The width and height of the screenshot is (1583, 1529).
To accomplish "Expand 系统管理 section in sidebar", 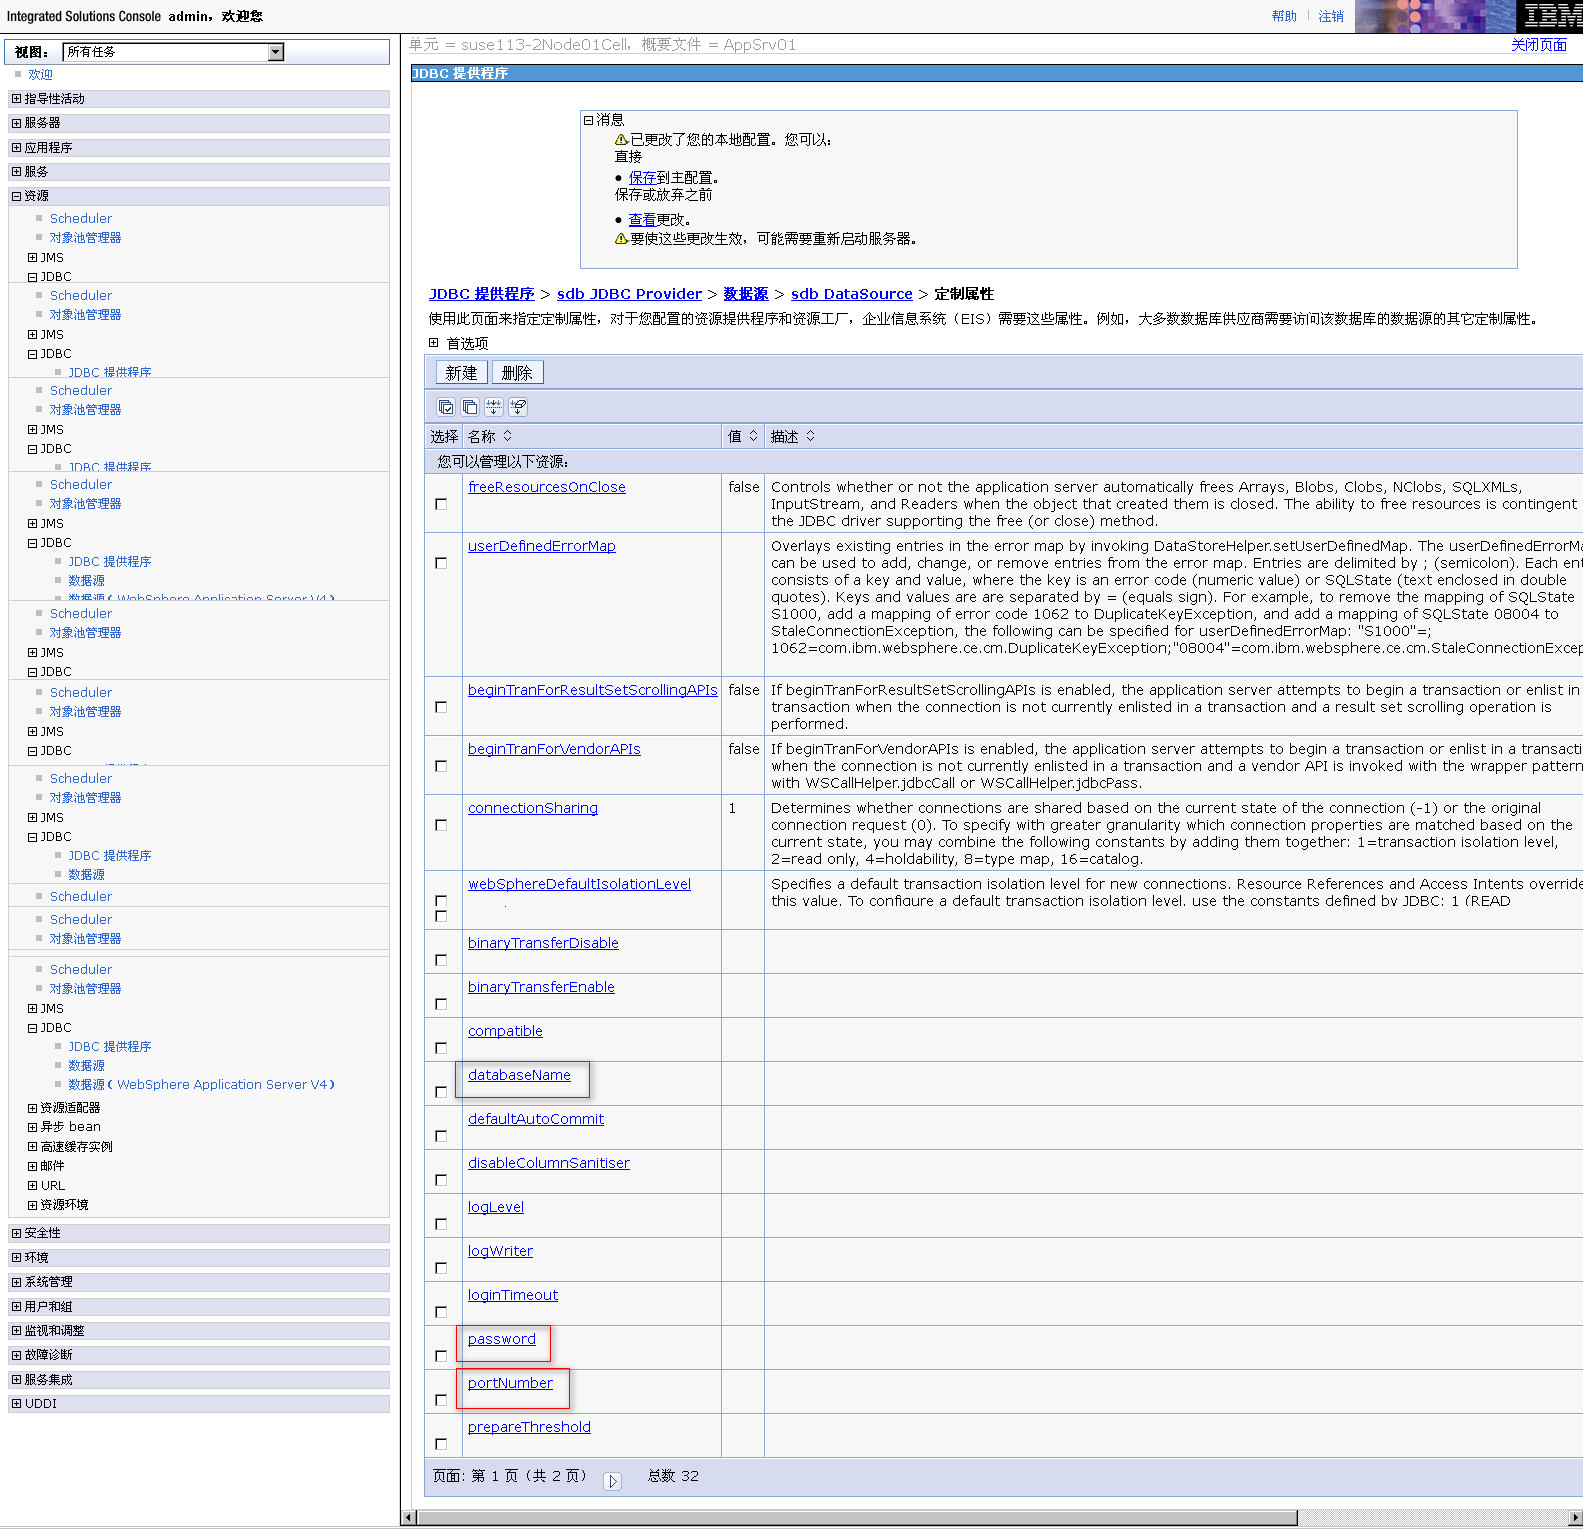I will (16, 1282).
